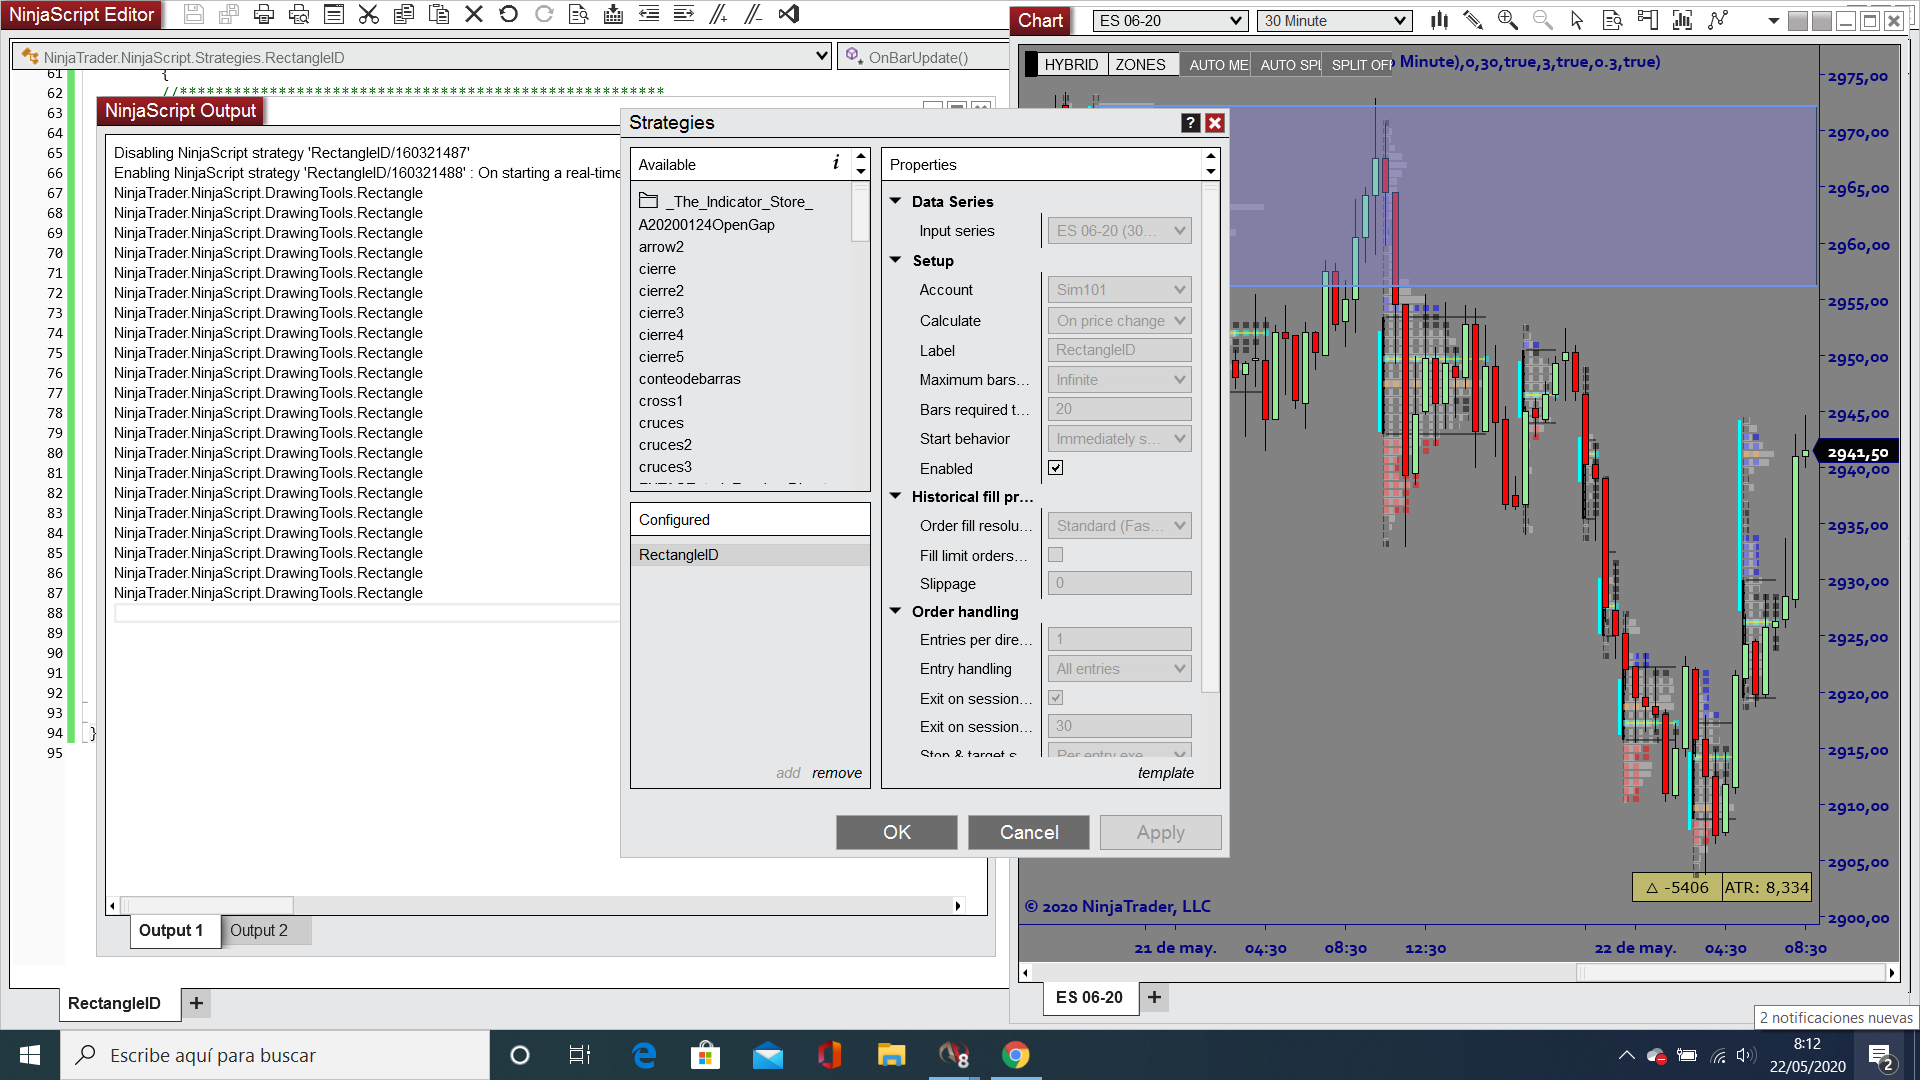
Task: Open the chart bar type icon
Action: pos(1439,20)
